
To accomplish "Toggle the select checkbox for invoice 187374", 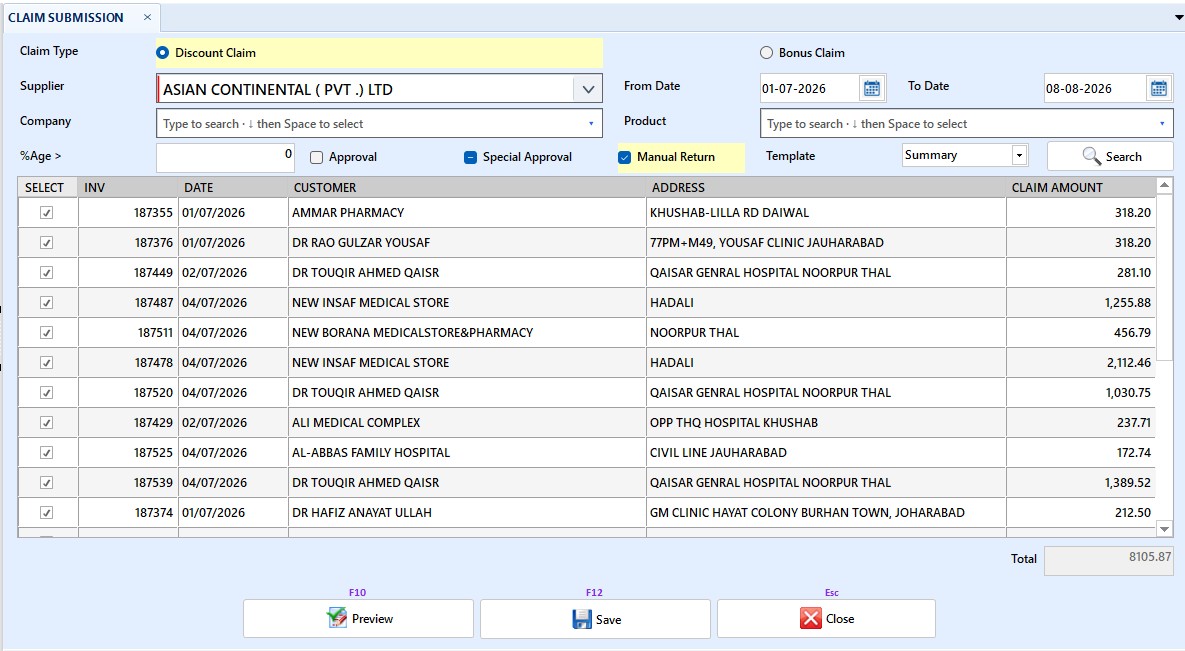I will pos(46,513).
